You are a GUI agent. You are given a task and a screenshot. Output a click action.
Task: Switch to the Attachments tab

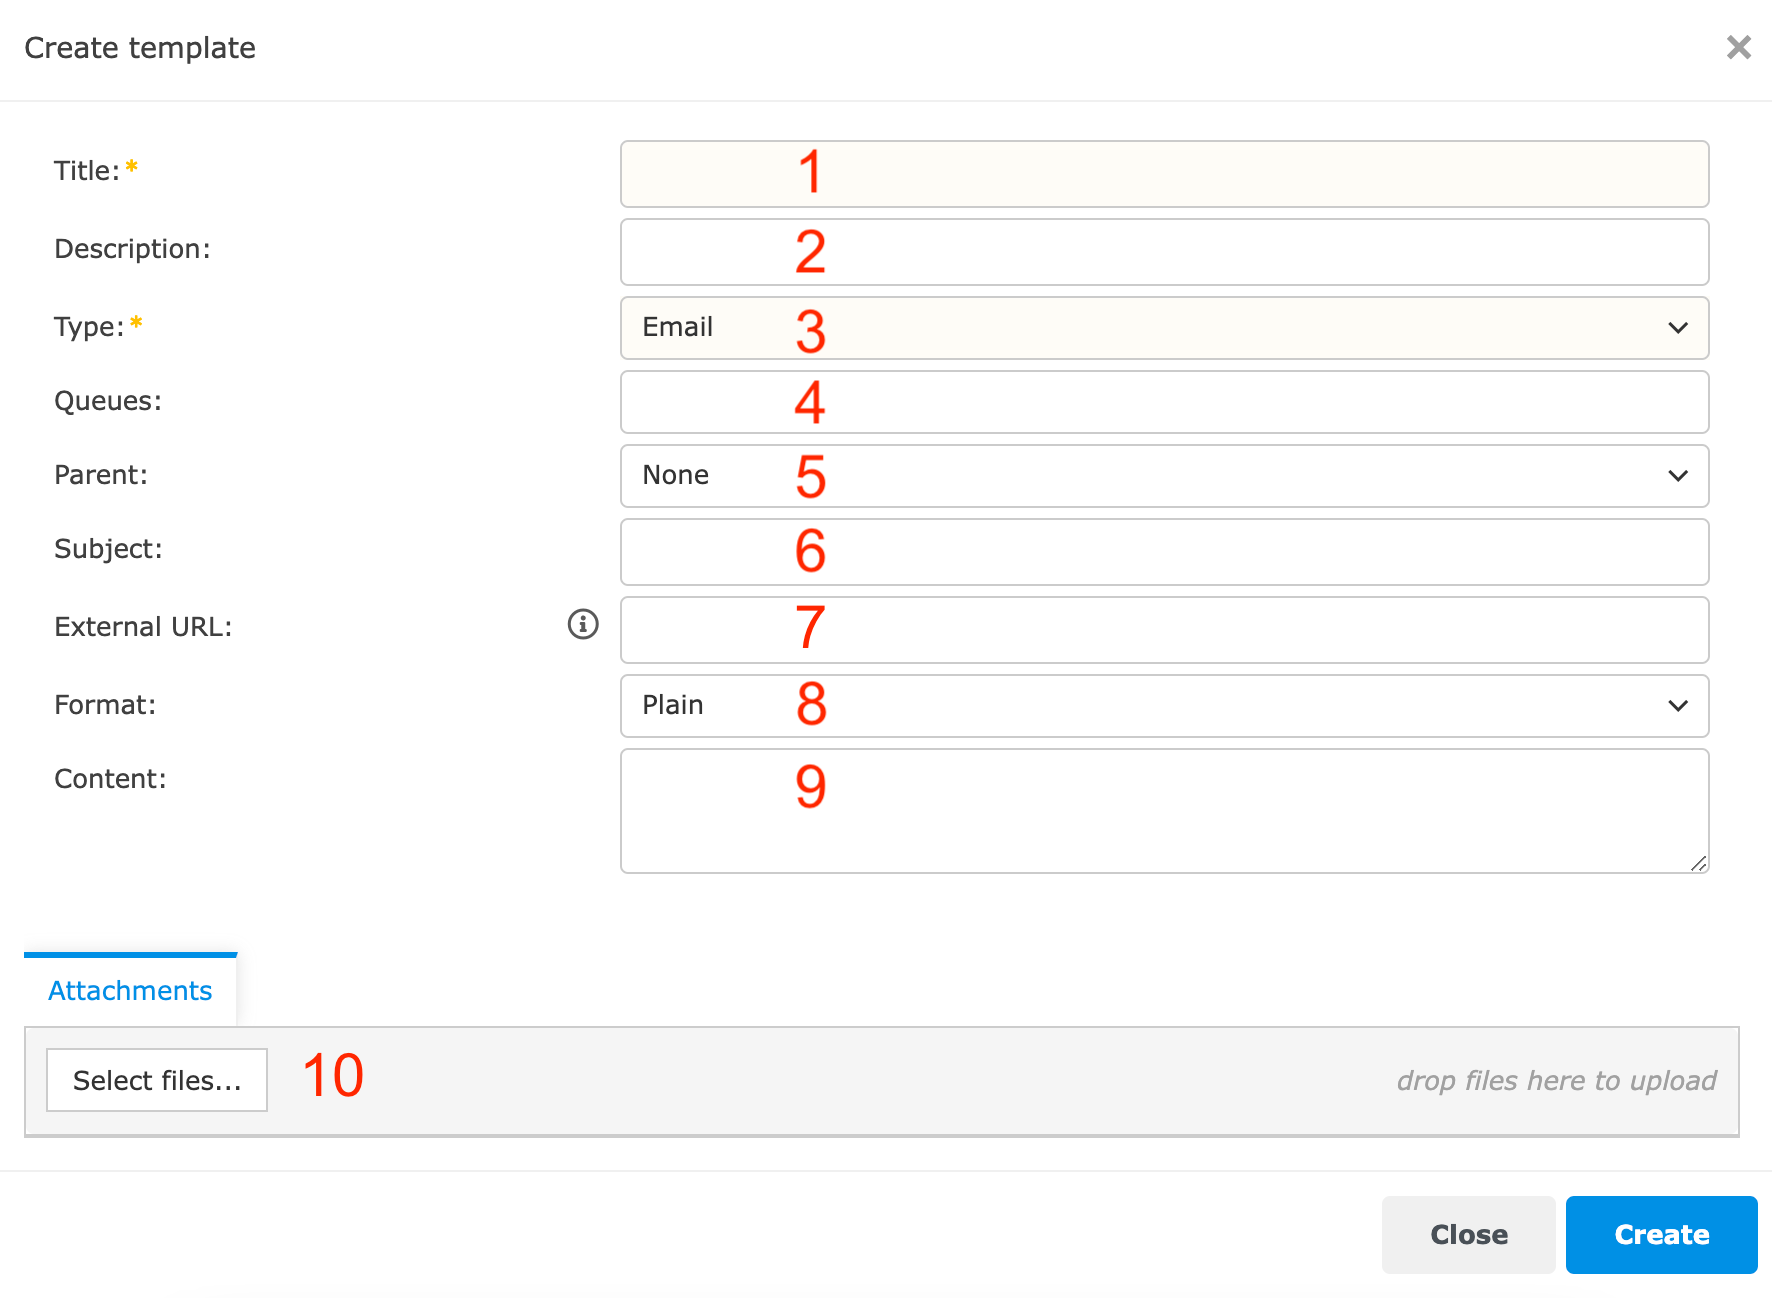[x=130, y=990]
